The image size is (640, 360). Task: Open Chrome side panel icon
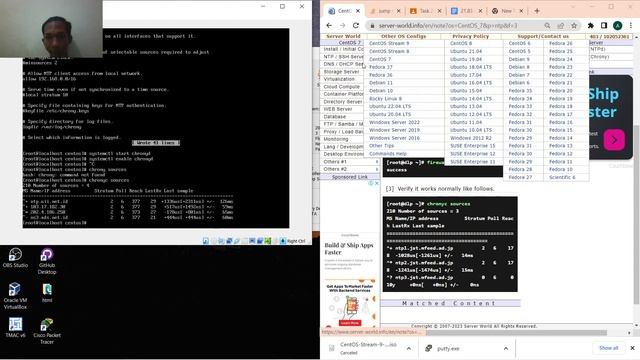coord(604,25)
